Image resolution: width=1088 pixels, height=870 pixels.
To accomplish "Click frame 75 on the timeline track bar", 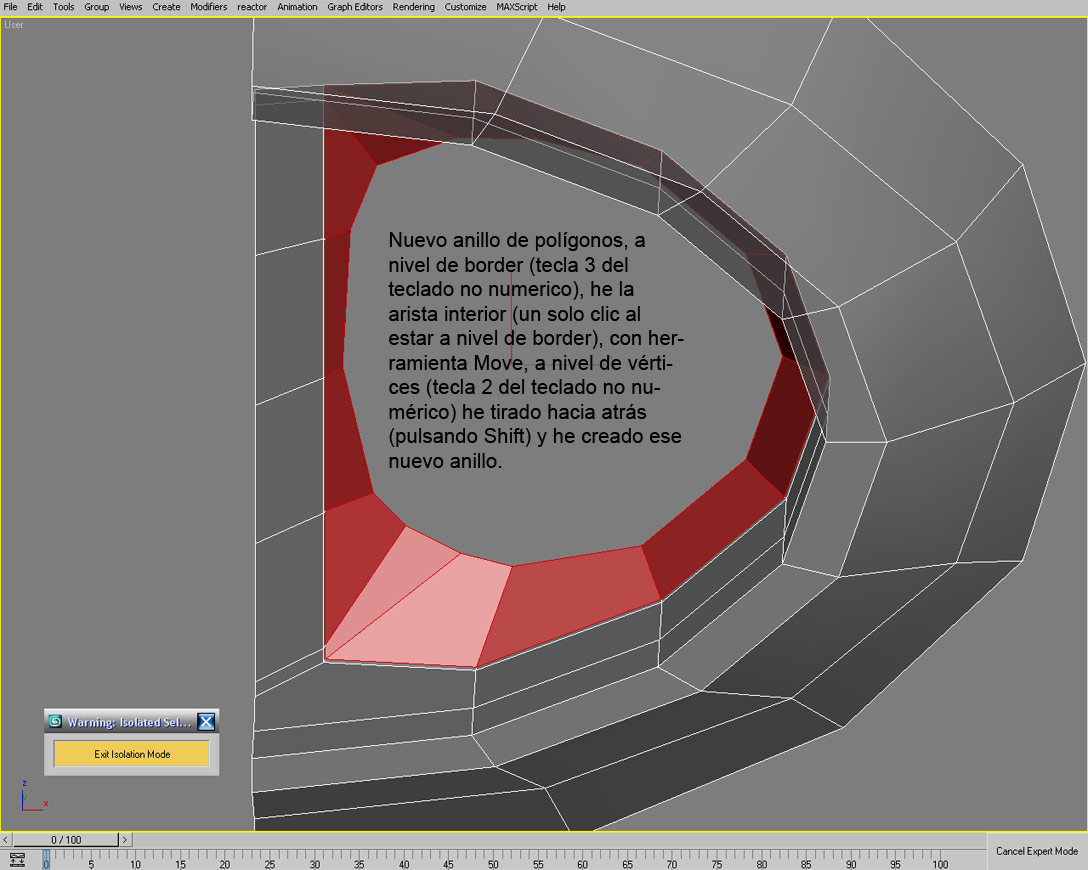I will [x=717, y=864].
